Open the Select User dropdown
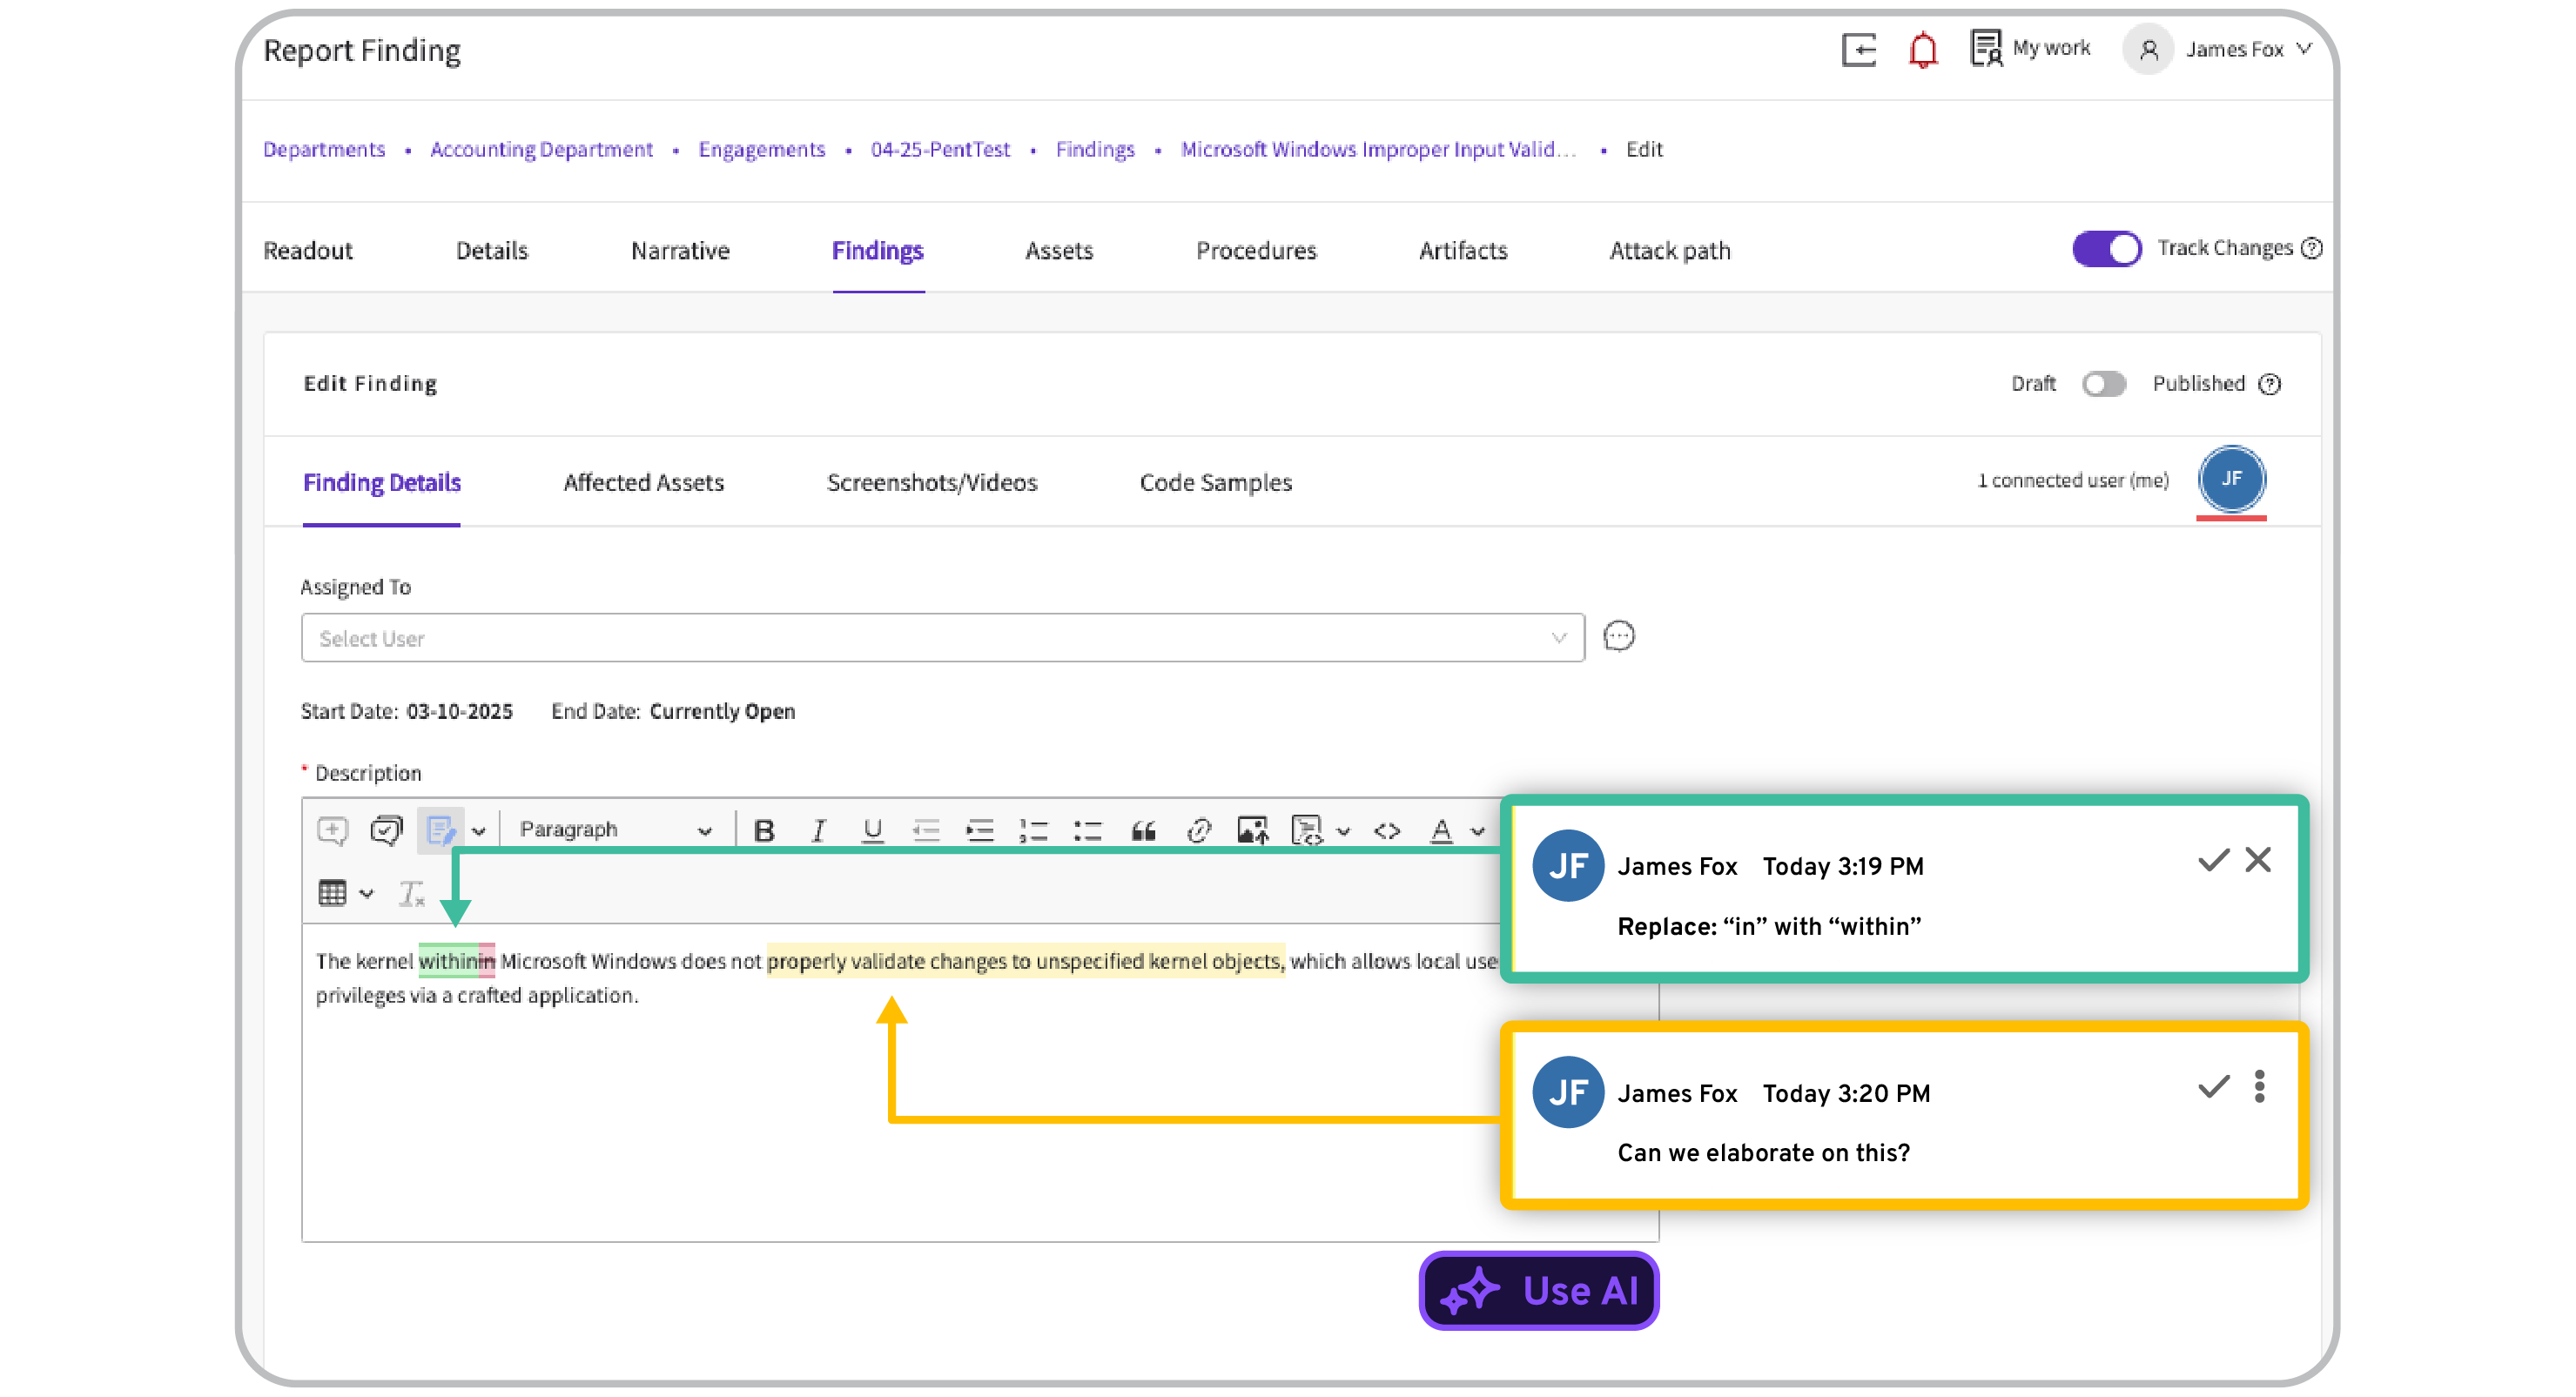2576x1397 pixels. click(942, 638)
